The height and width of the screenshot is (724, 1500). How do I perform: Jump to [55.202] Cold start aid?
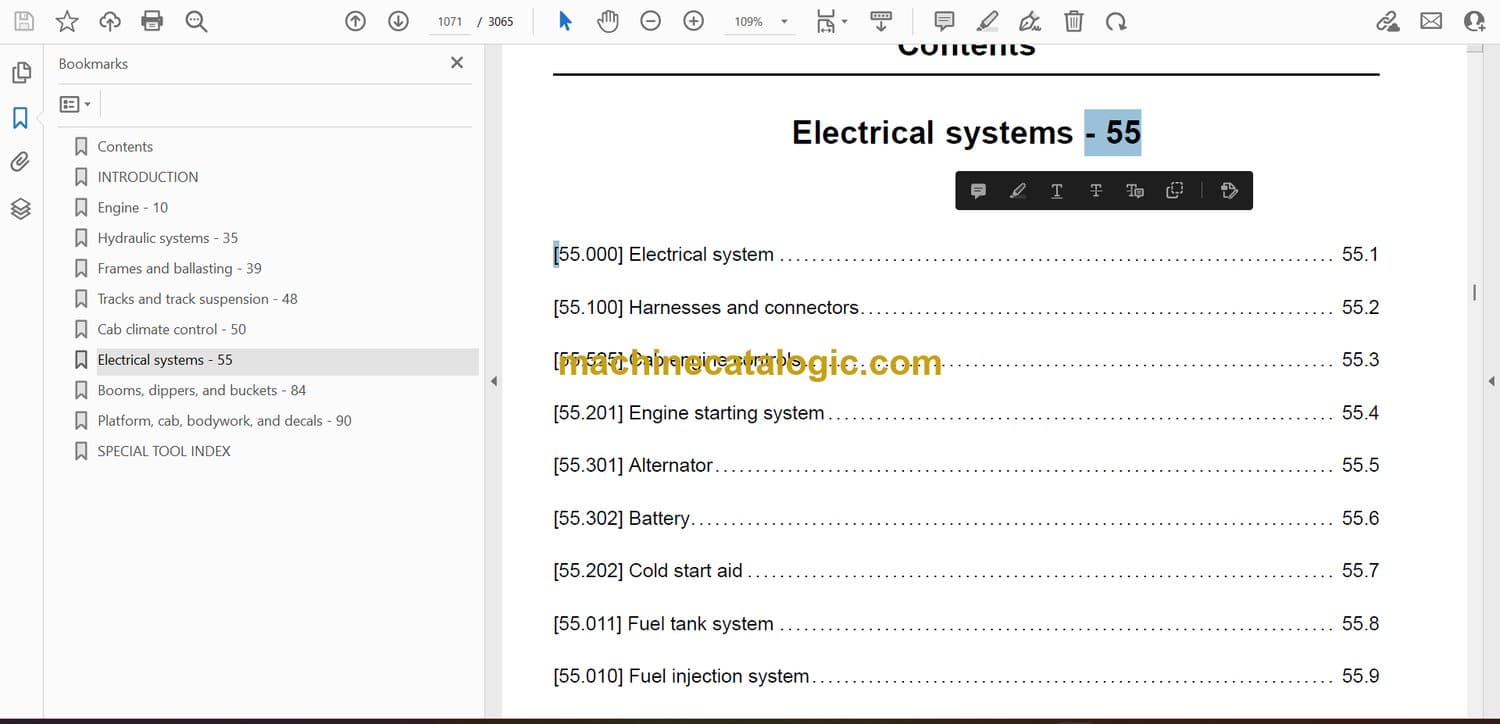pyautogui.click(x=966, y=571)
